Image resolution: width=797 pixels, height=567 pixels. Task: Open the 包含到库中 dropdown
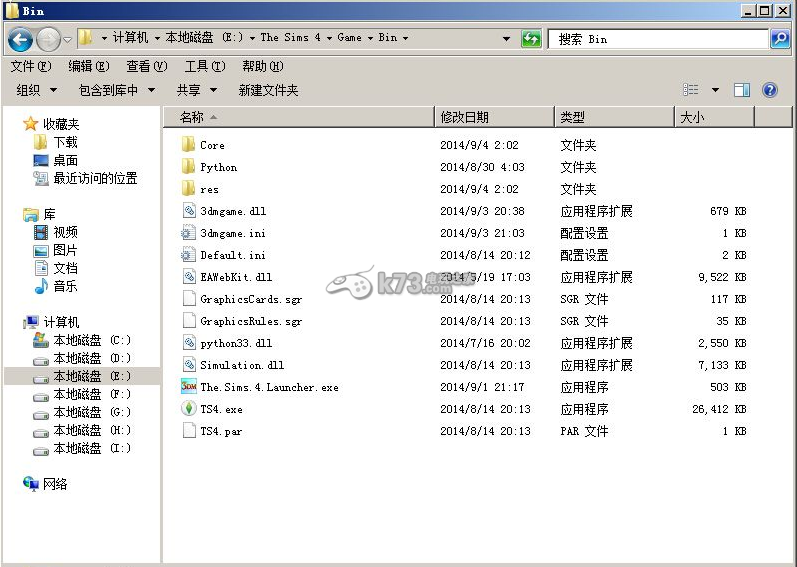tap(117, 90)
